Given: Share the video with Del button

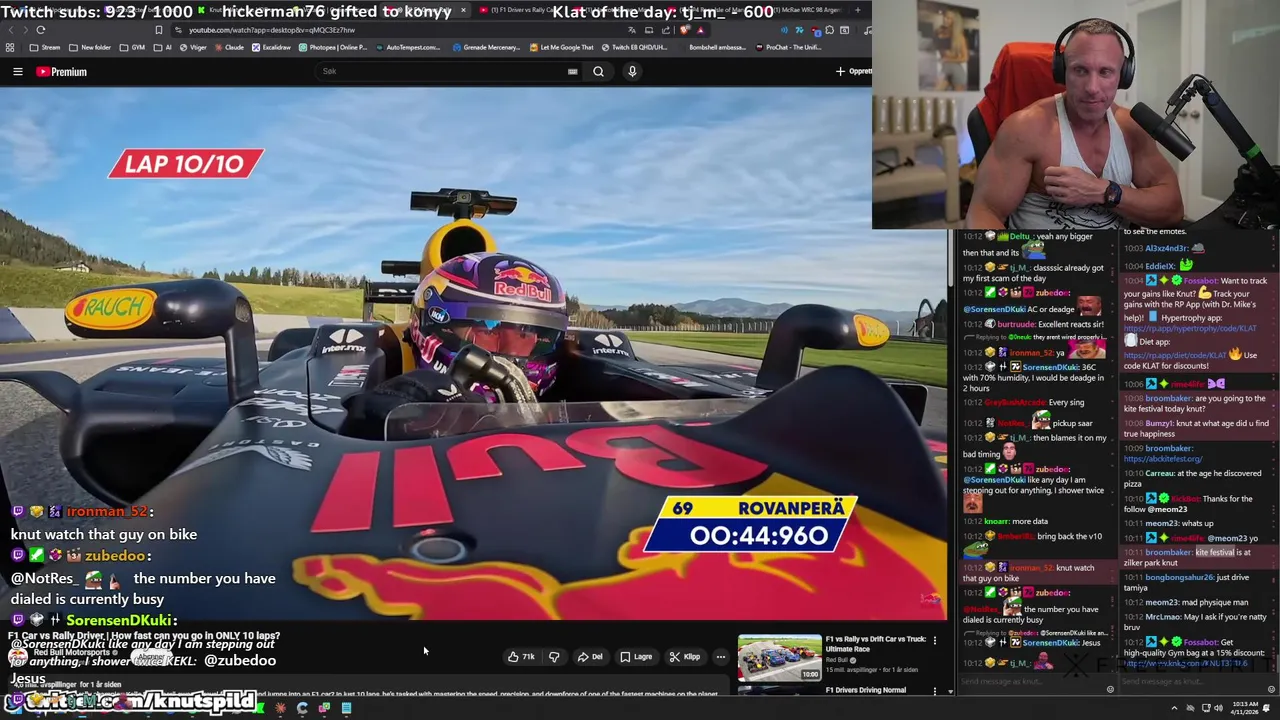Looking at the screenshot, I should pyautogui.click(x=590, y=657).
